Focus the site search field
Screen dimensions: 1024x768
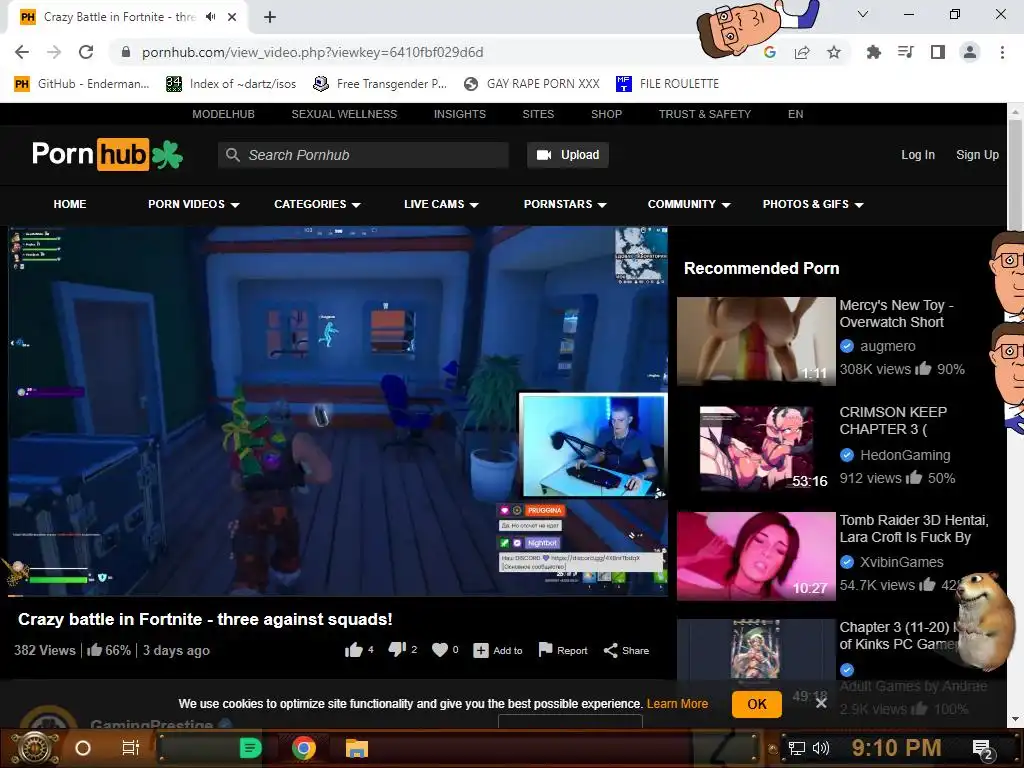point(363,155)
